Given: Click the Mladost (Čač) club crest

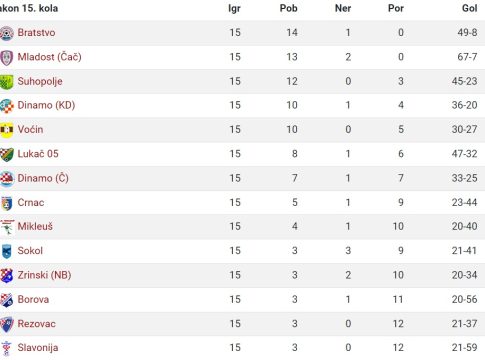Looking at the screenshot, I should point(6,57).
